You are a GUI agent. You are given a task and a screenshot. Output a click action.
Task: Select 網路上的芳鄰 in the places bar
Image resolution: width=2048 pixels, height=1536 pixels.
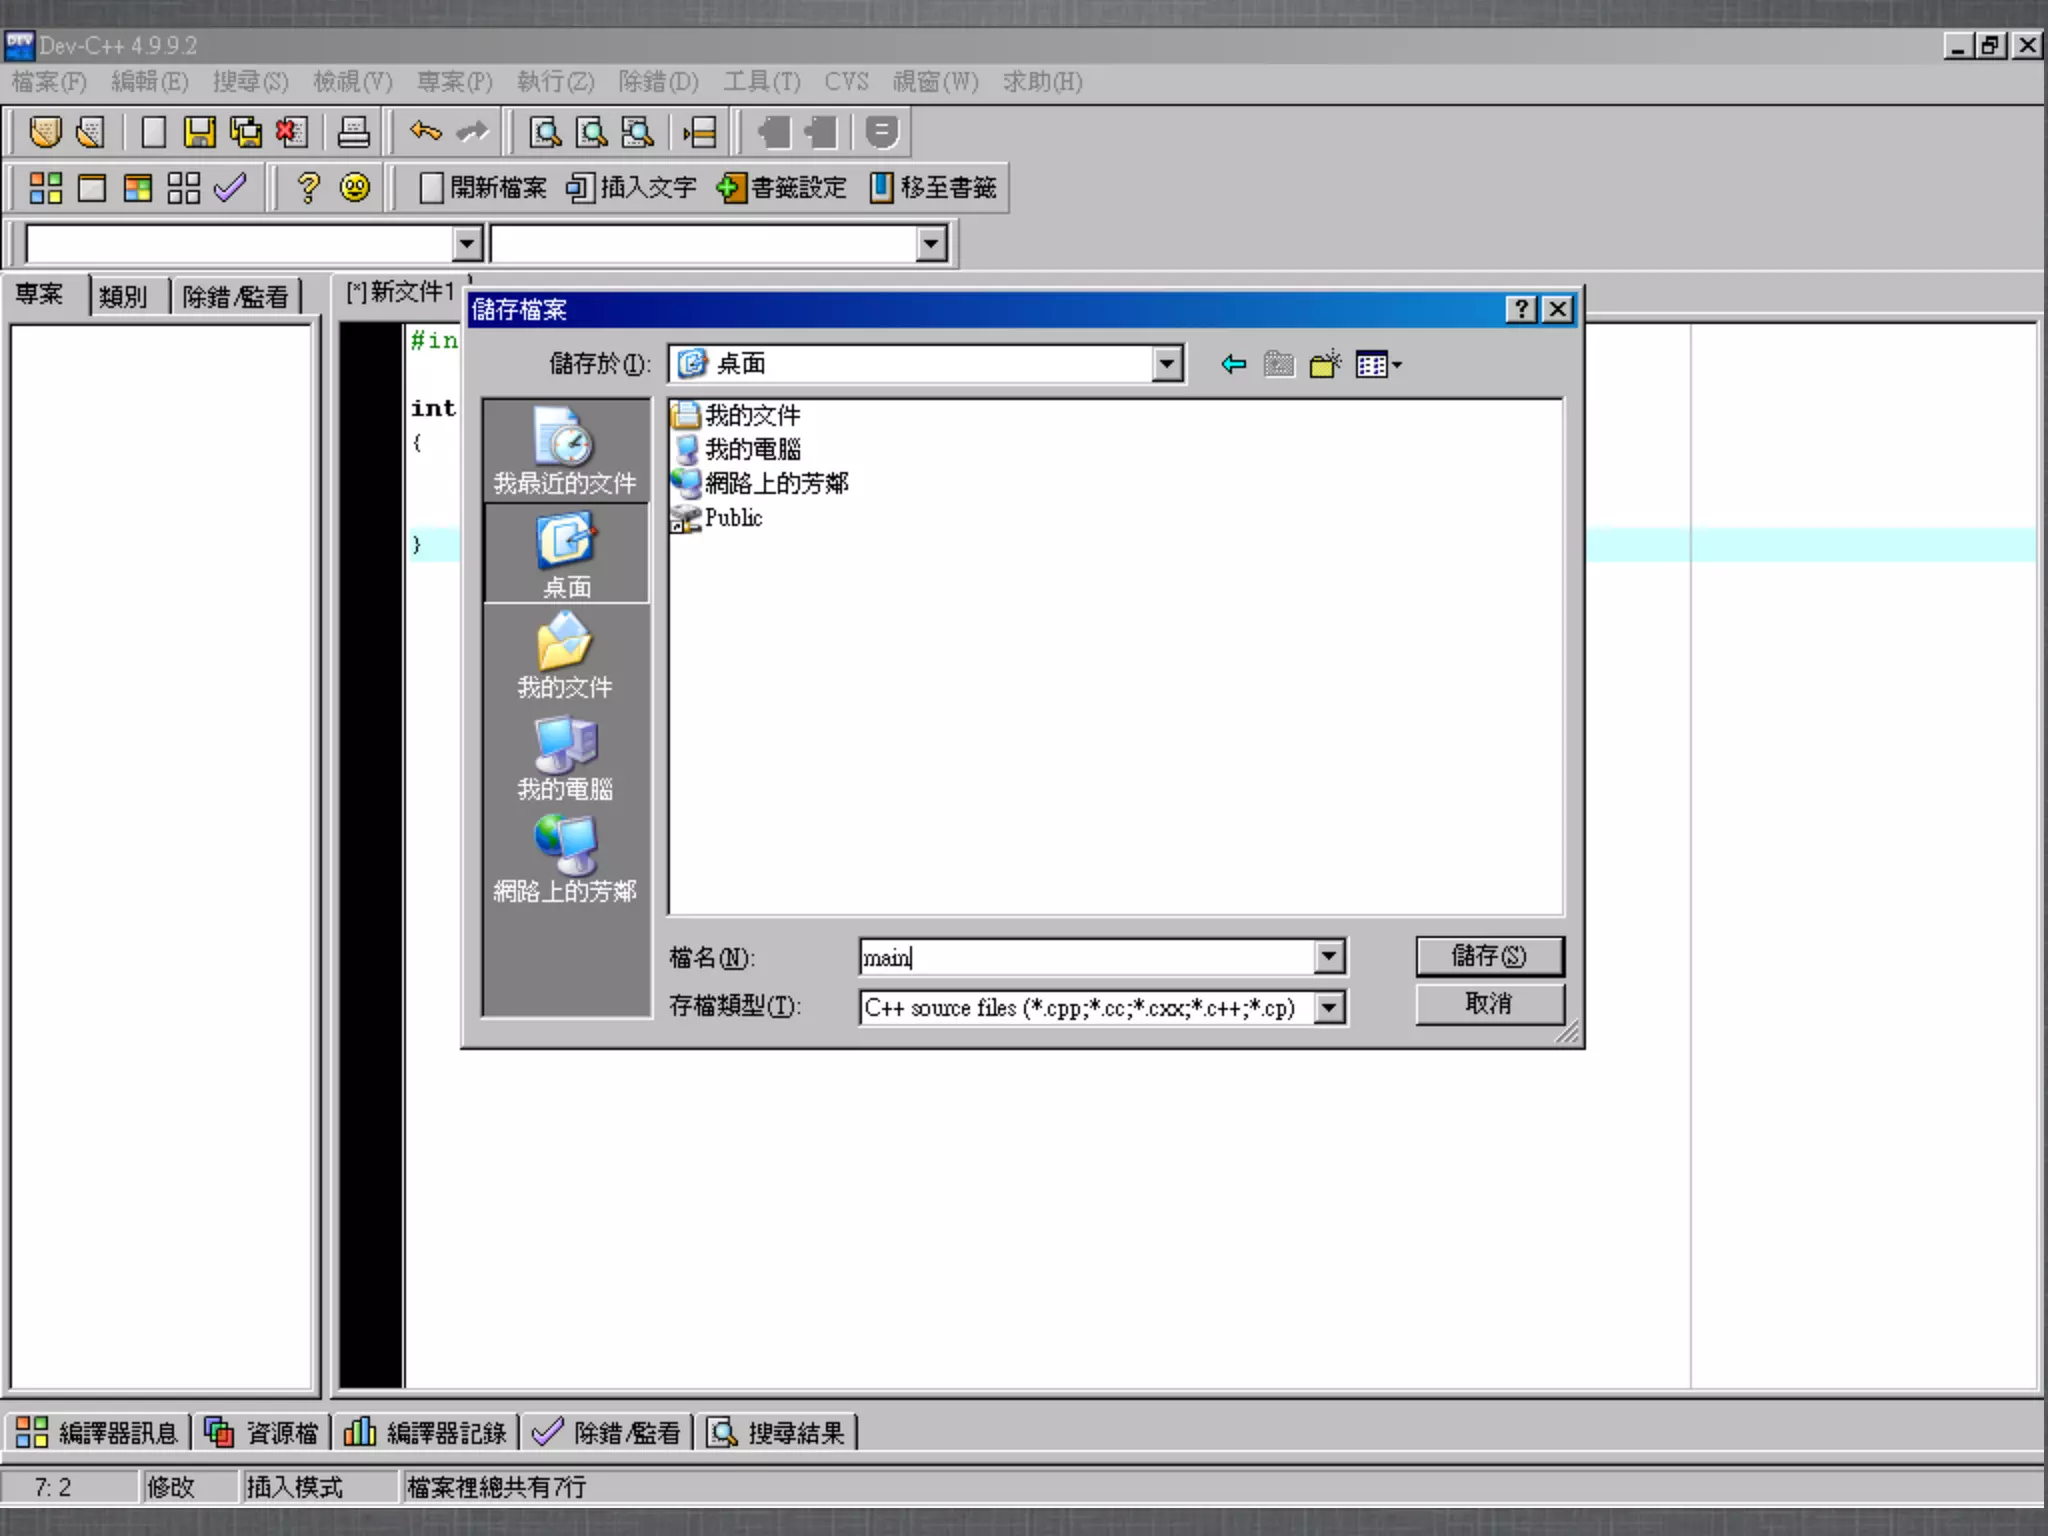[565, 860]
